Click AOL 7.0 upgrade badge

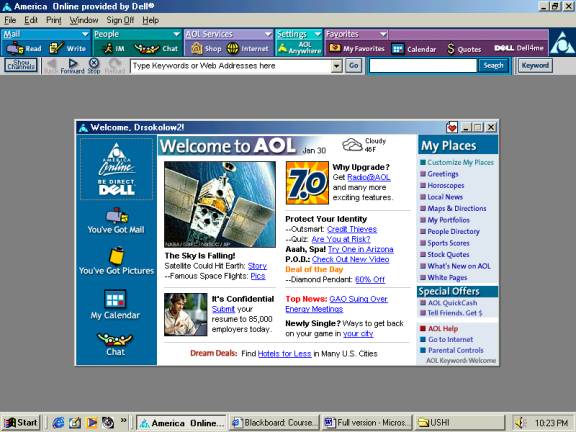[x=307, y=183]
